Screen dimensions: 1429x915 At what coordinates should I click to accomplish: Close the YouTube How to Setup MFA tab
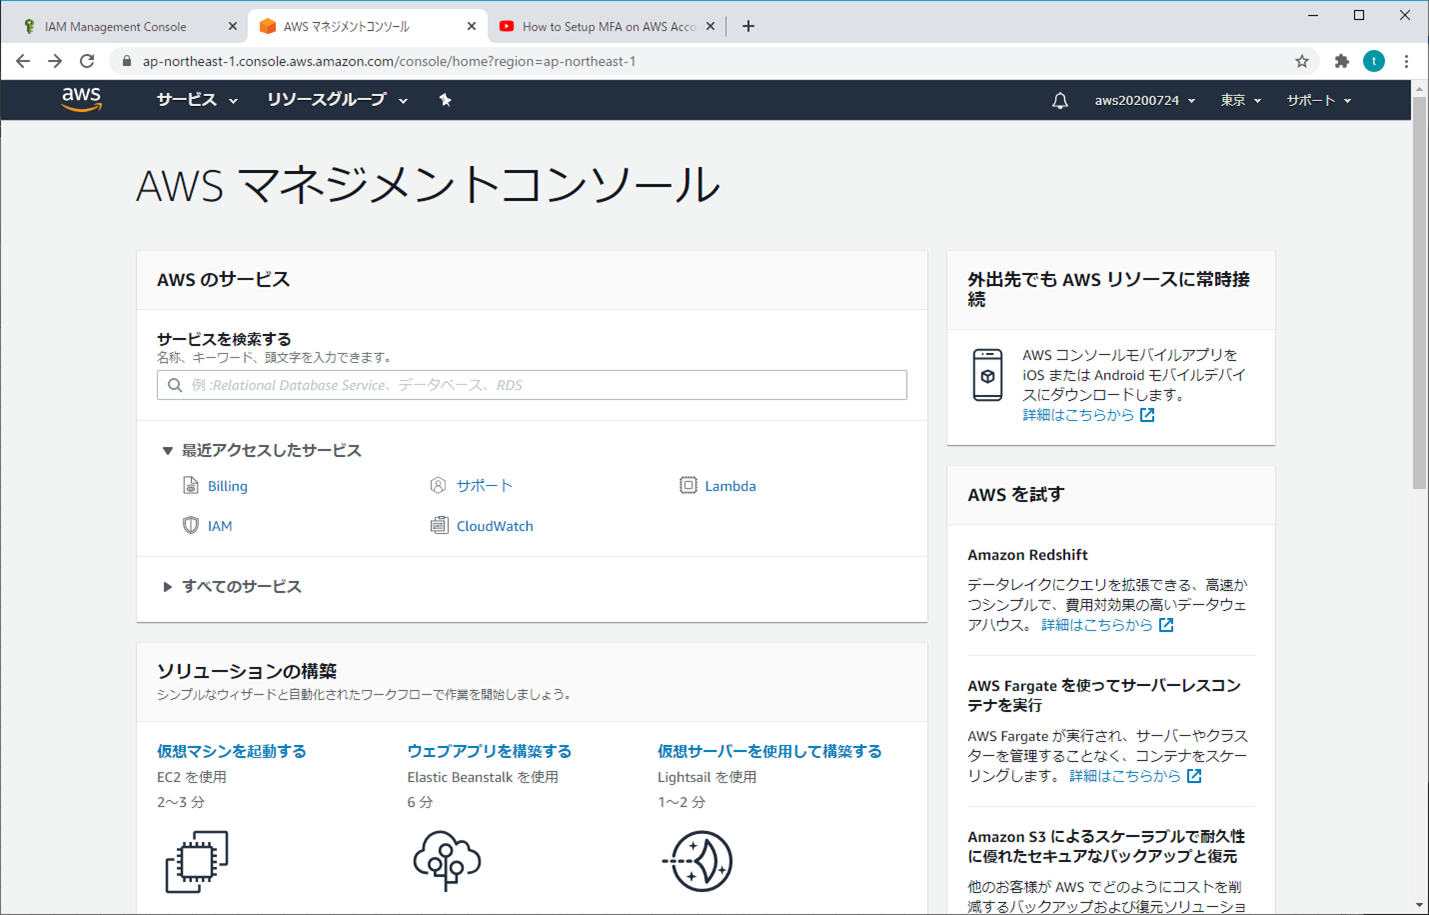pos(710,27)
